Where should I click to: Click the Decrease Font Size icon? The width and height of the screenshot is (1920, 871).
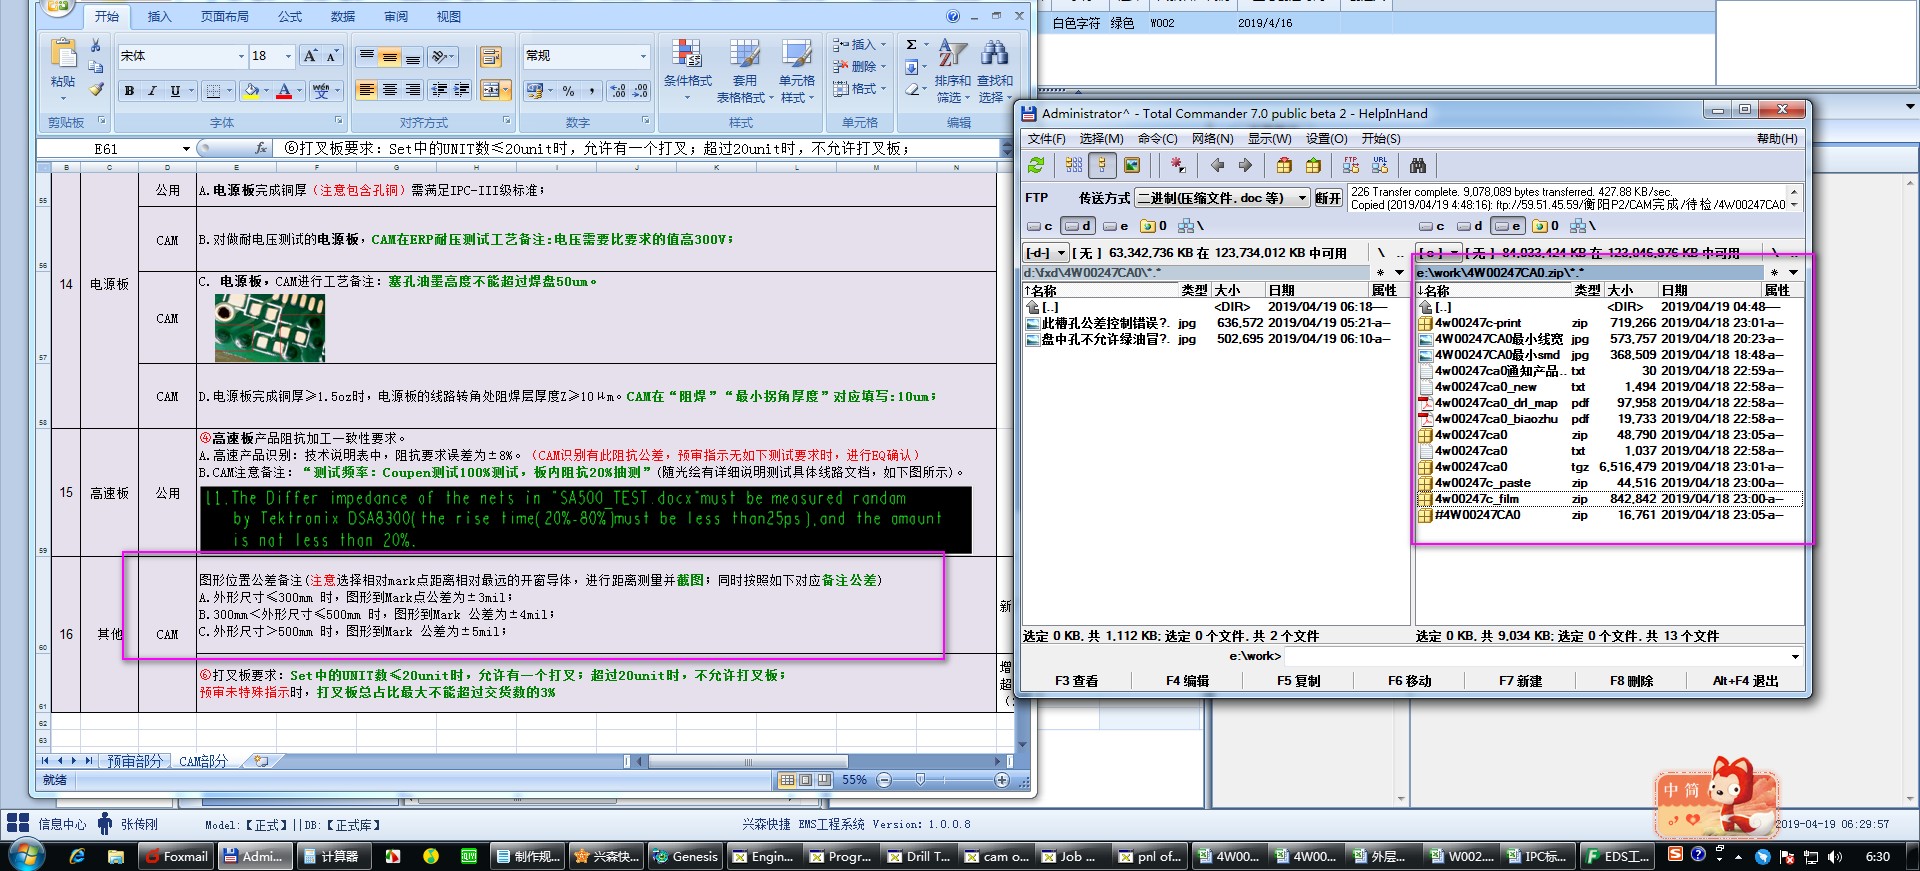point(332,56)
